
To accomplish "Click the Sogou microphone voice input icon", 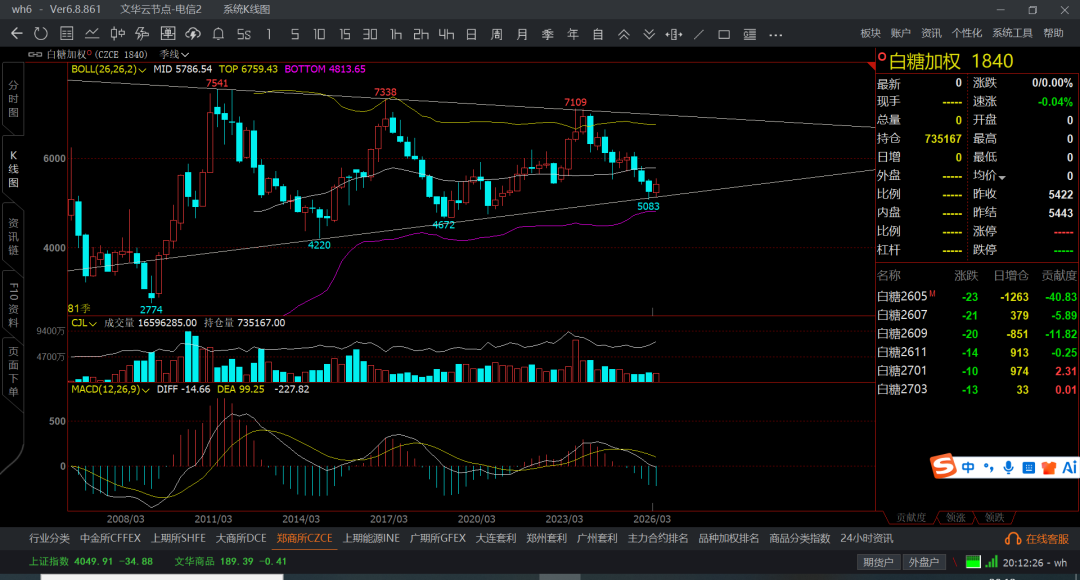I will tap(1008, 467).
